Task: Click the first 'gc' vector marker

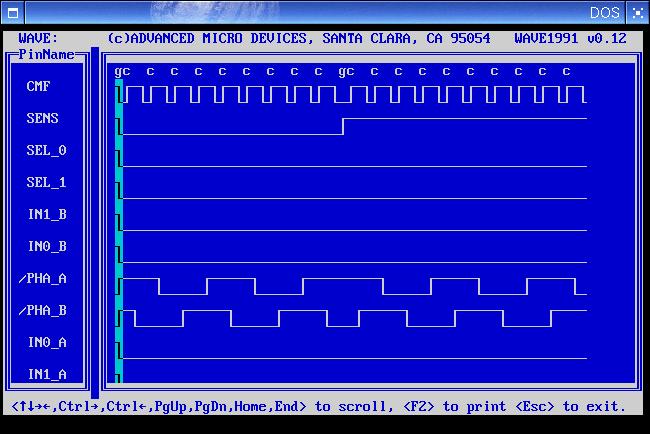Action: [122, 72]
